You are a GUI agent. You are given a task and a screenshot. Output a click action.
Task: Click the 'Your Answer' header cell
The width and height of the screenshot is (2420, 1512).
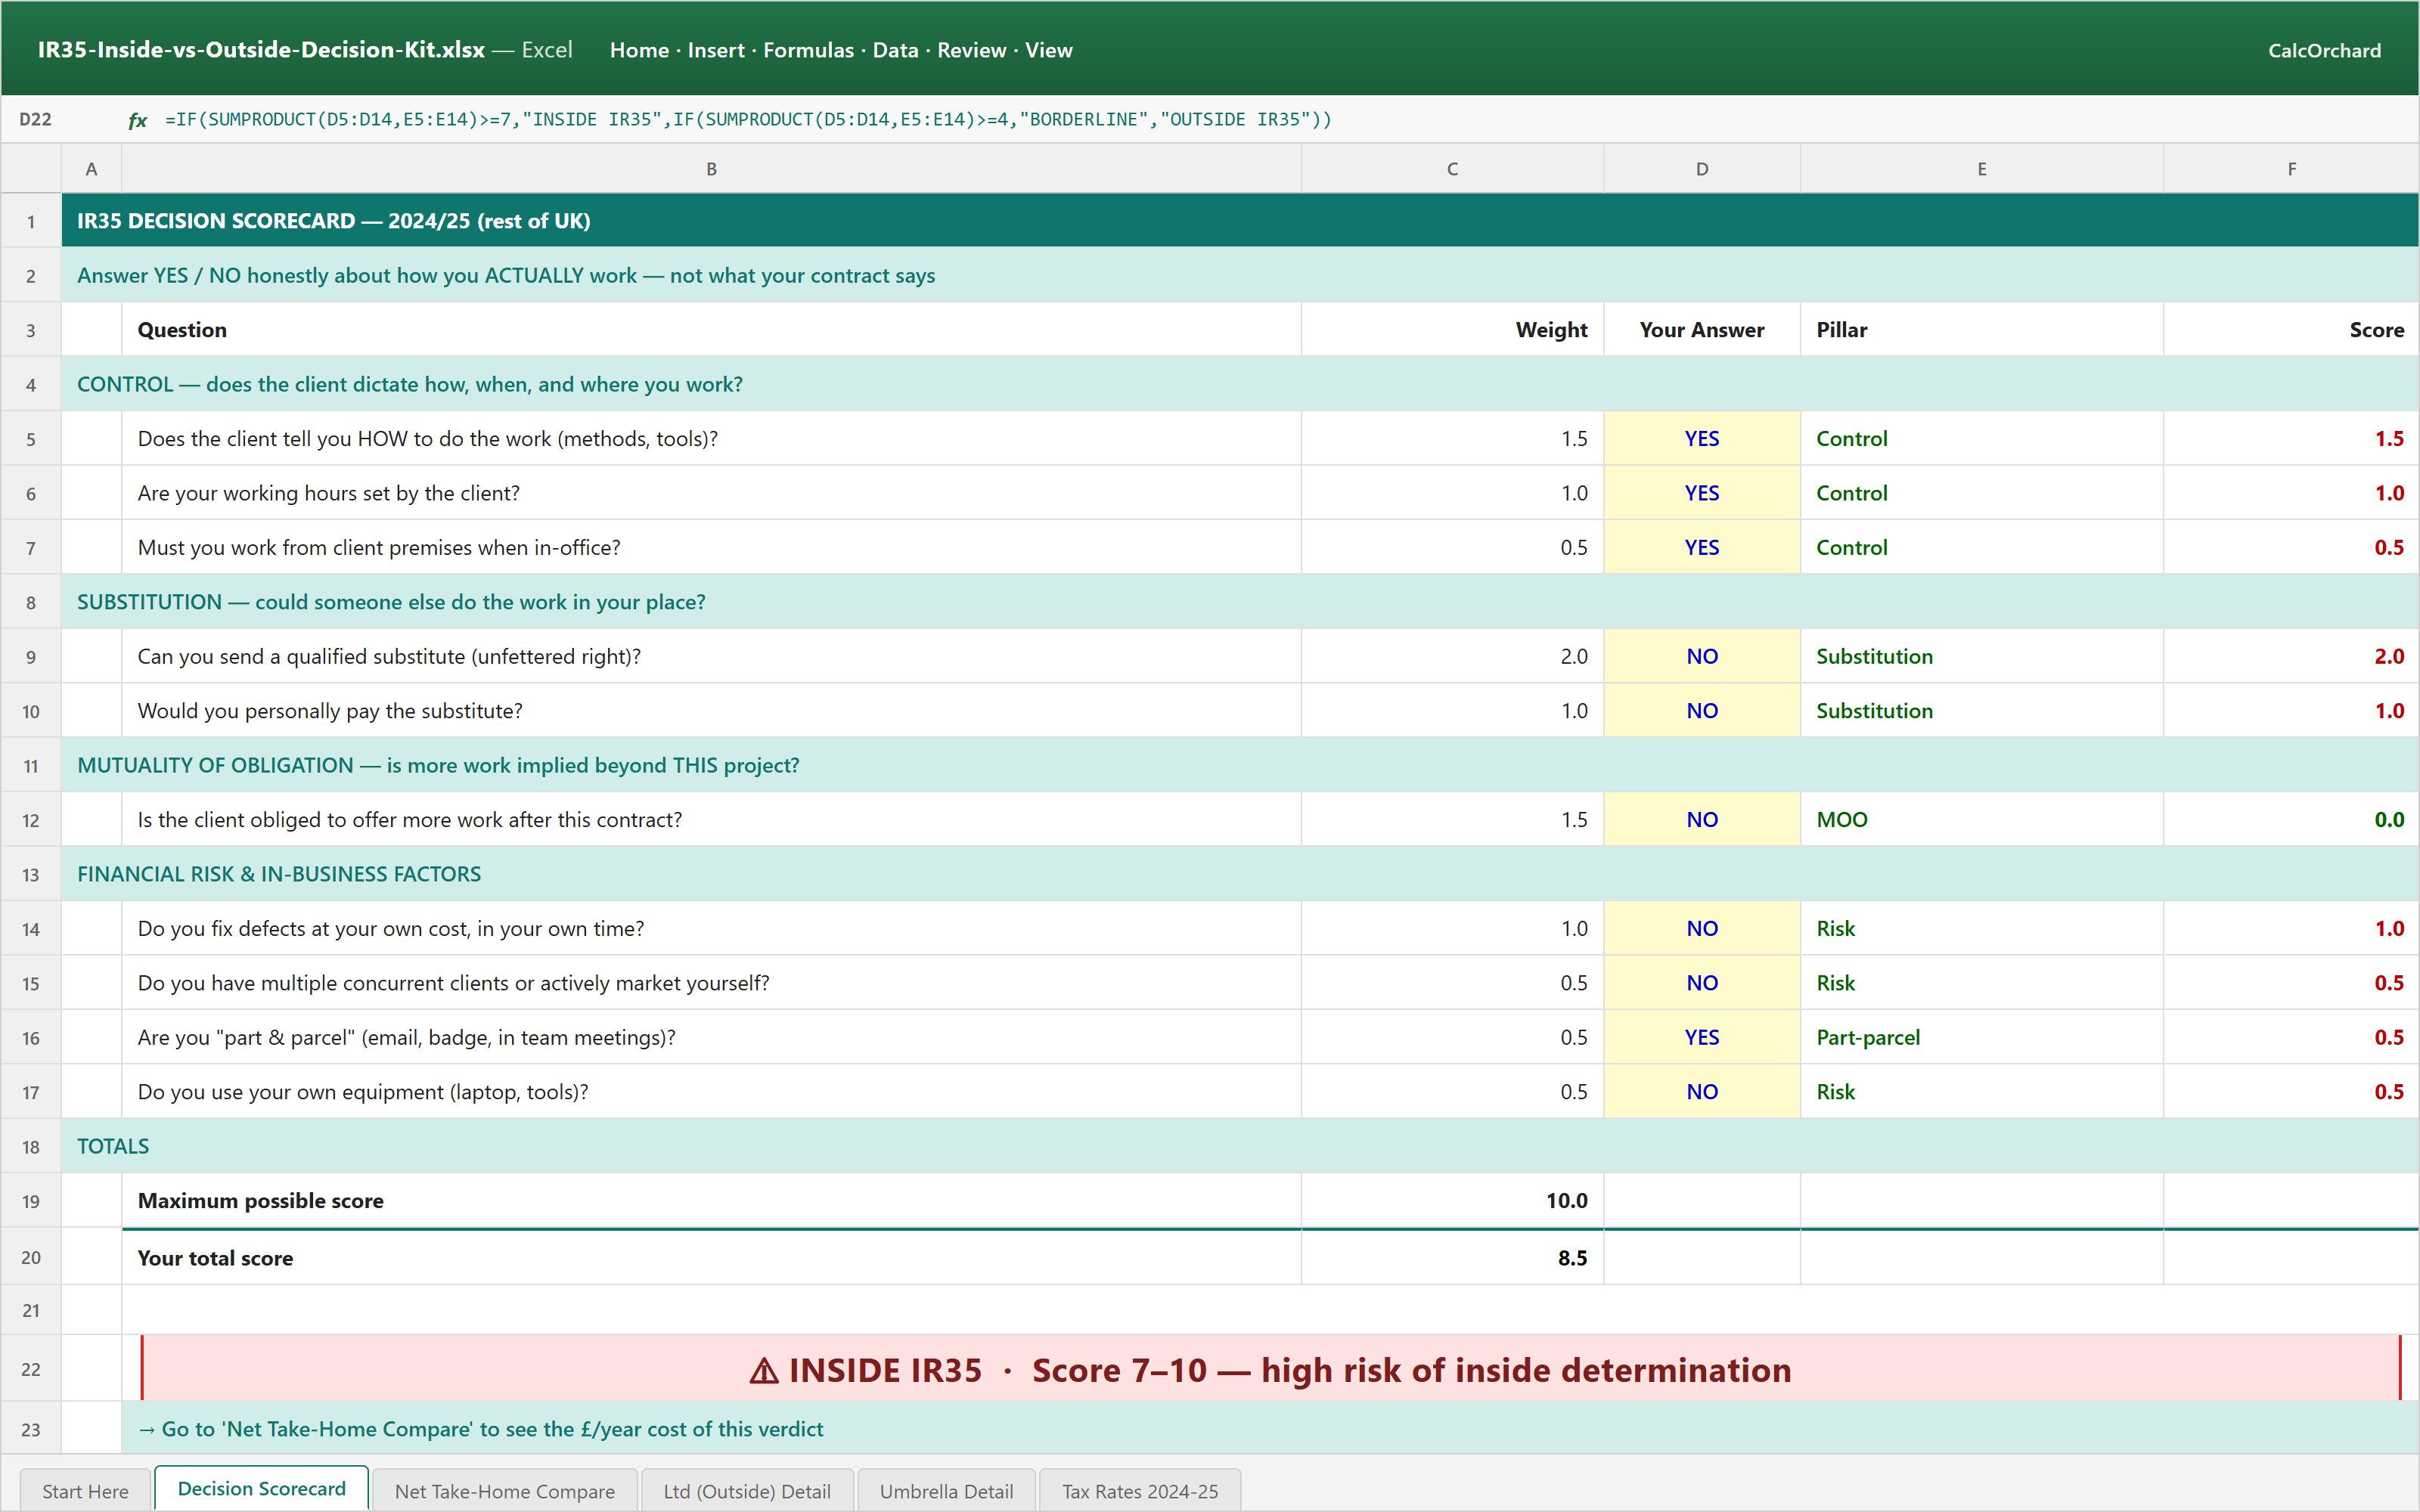pos(1702,330)
